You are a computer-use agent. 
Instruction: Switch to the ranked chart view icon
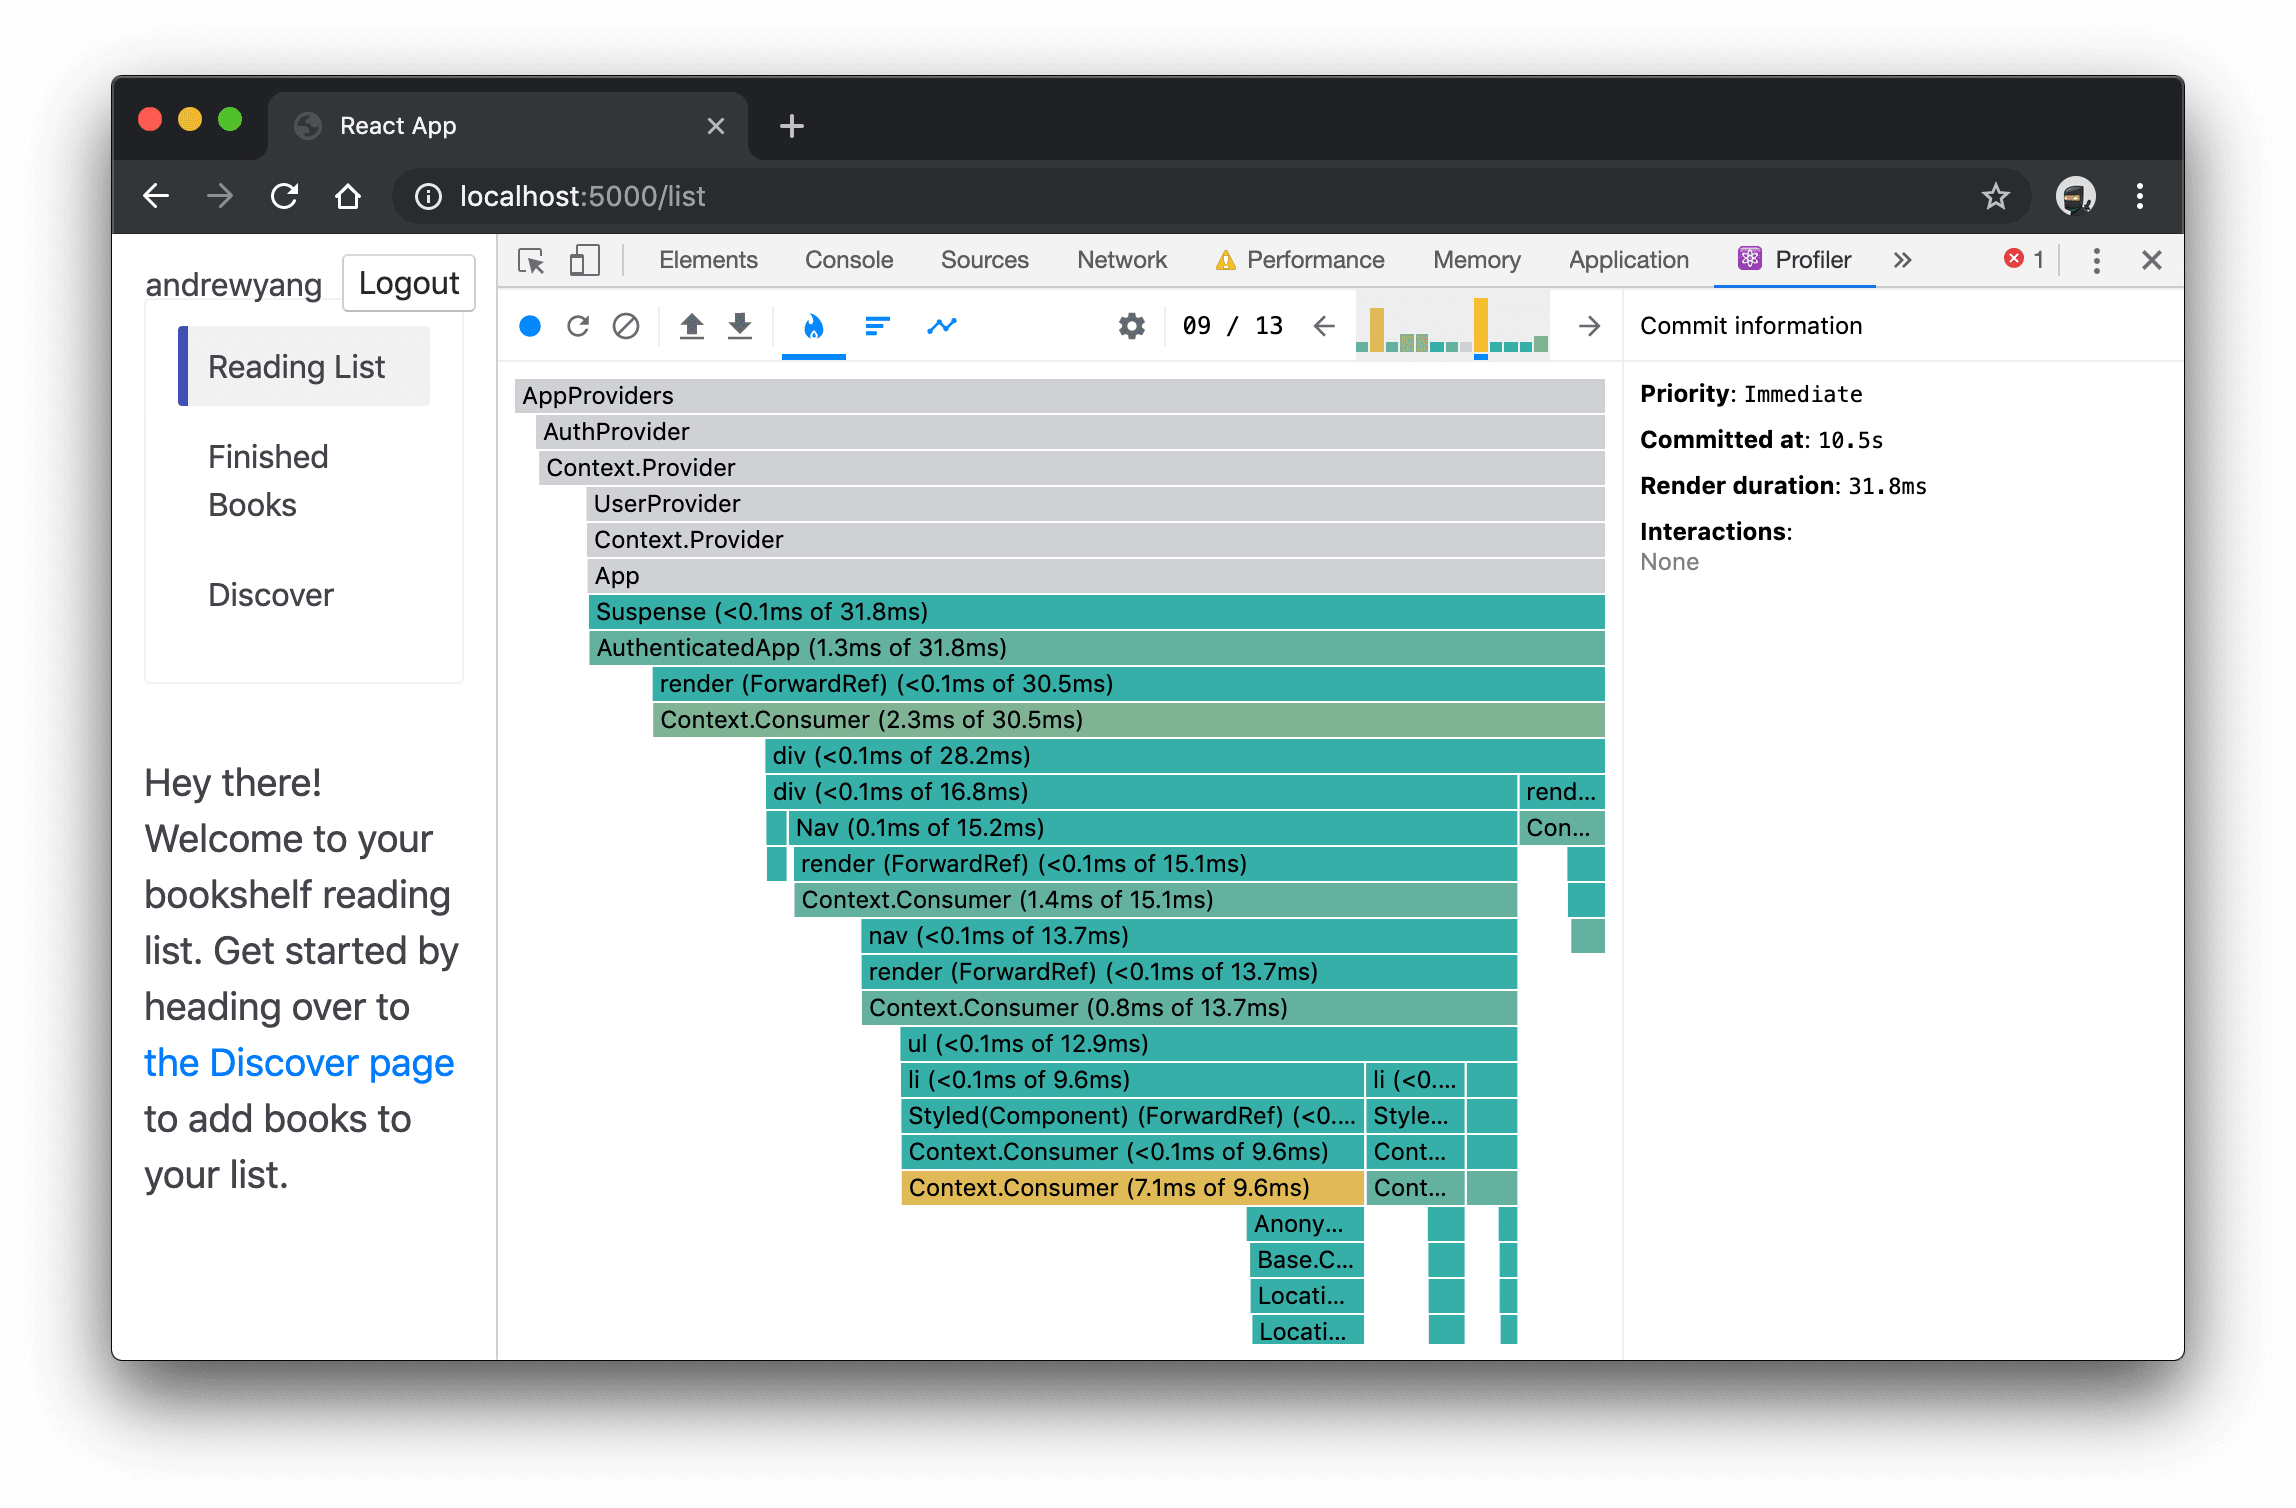click(x=876, y=325)
